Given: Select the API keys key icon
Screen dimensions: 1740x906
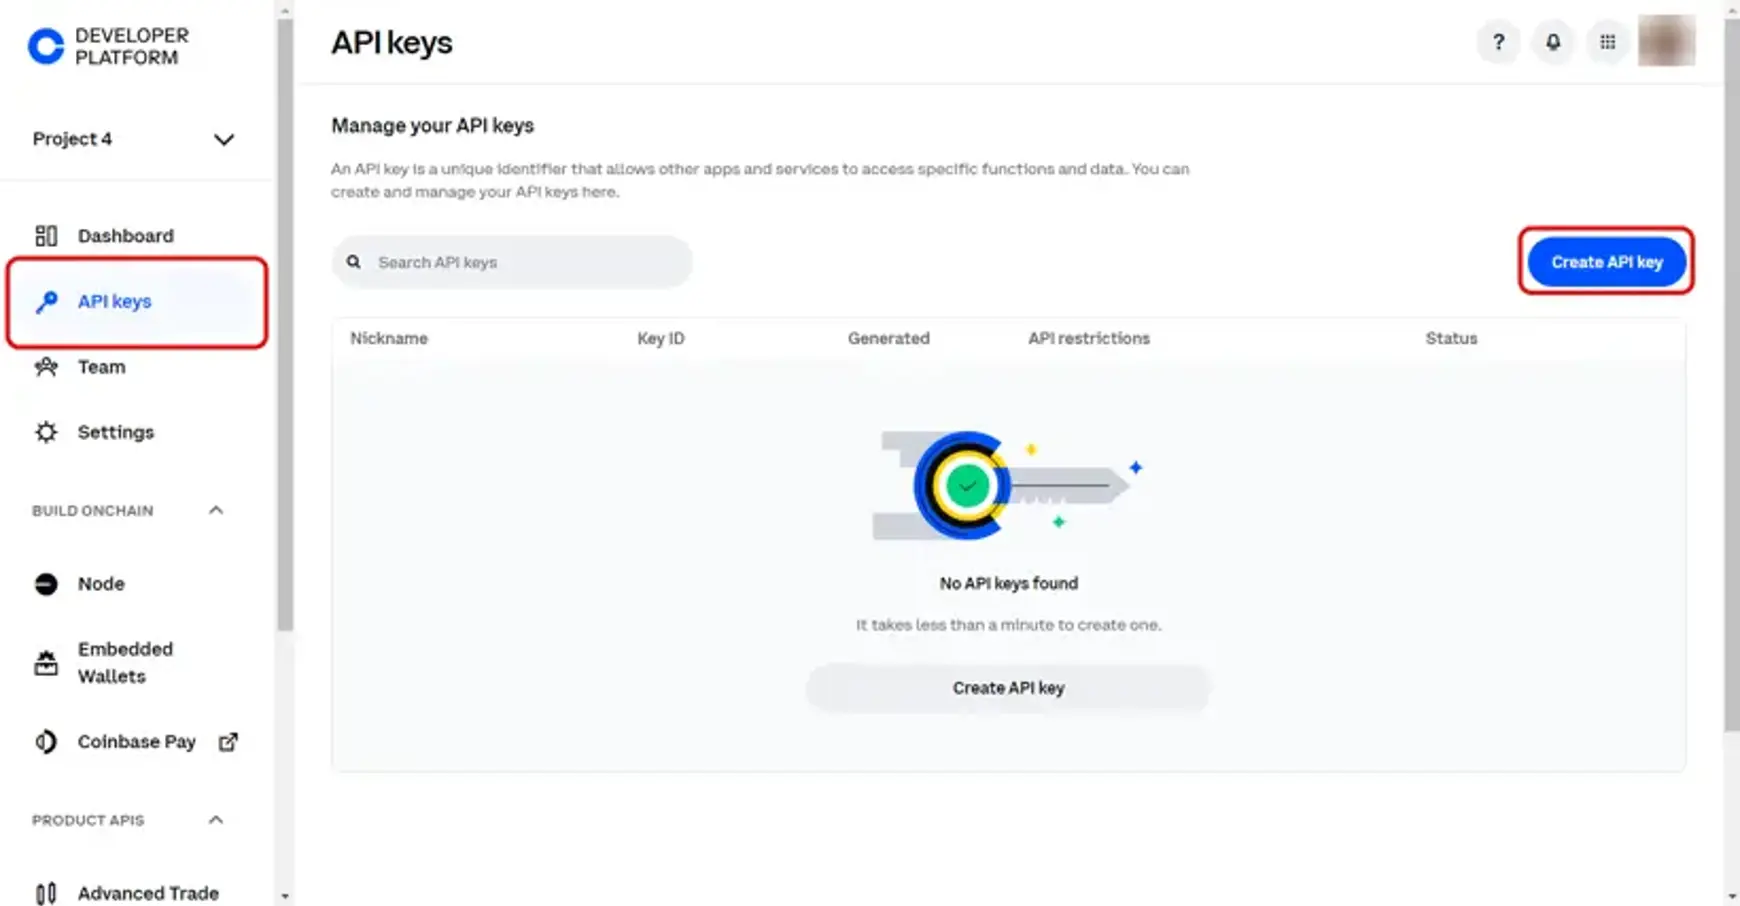Looking at the screenshot, I should click(x=46, y=301).
